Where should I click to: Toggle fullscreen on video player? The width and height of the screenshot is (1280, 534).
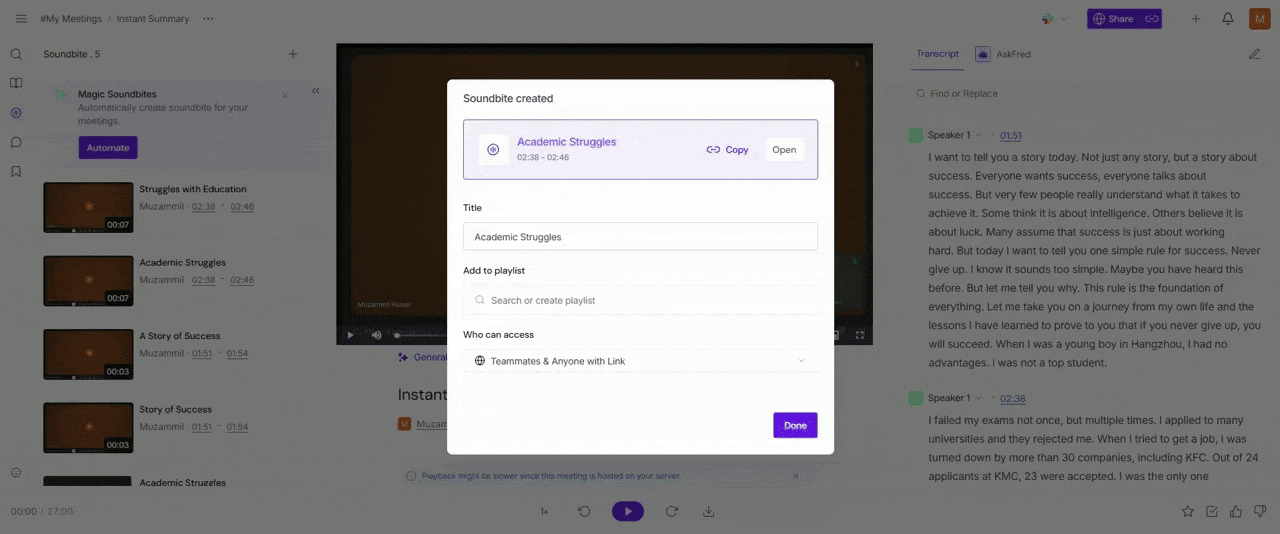click(859, 335)
